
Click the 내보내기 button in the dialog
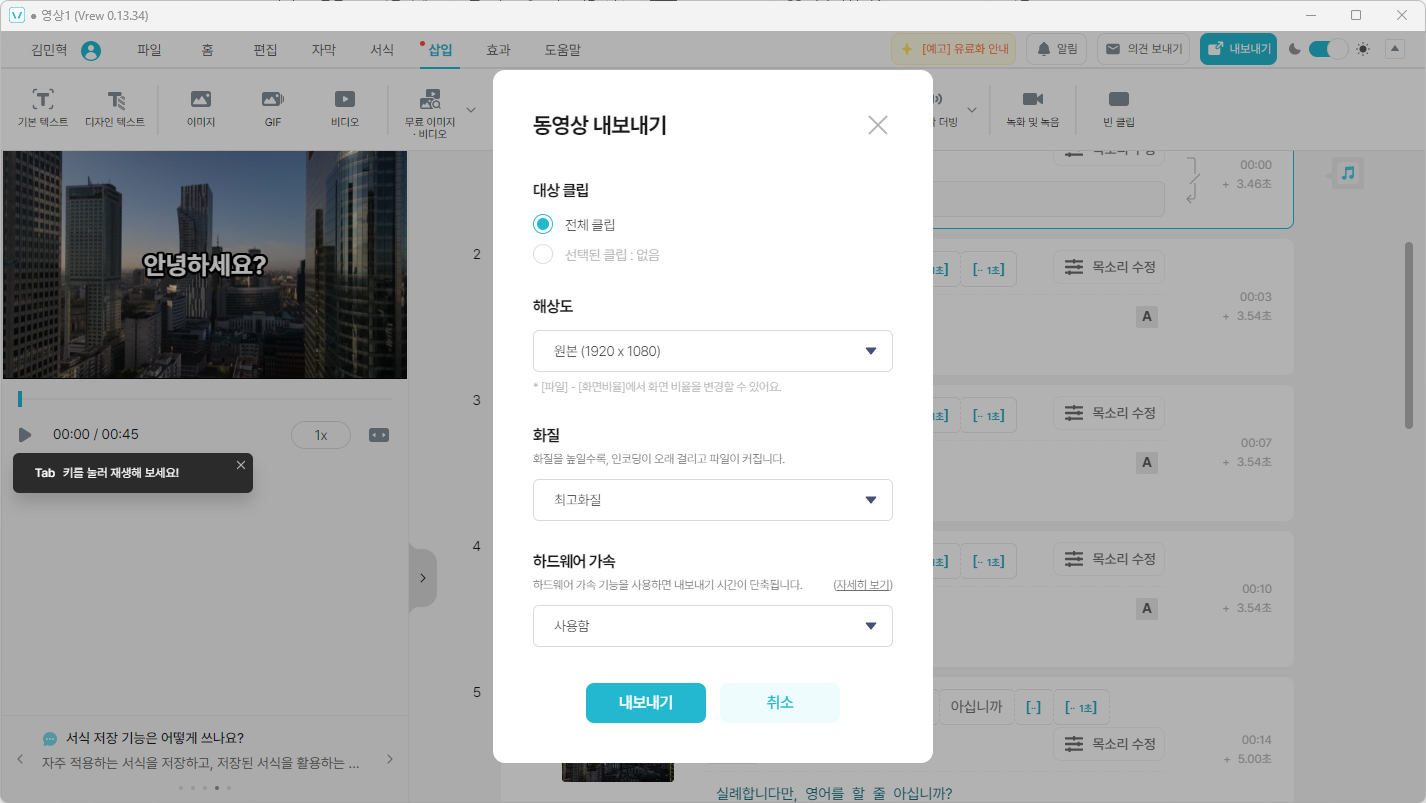pos(645,702)
